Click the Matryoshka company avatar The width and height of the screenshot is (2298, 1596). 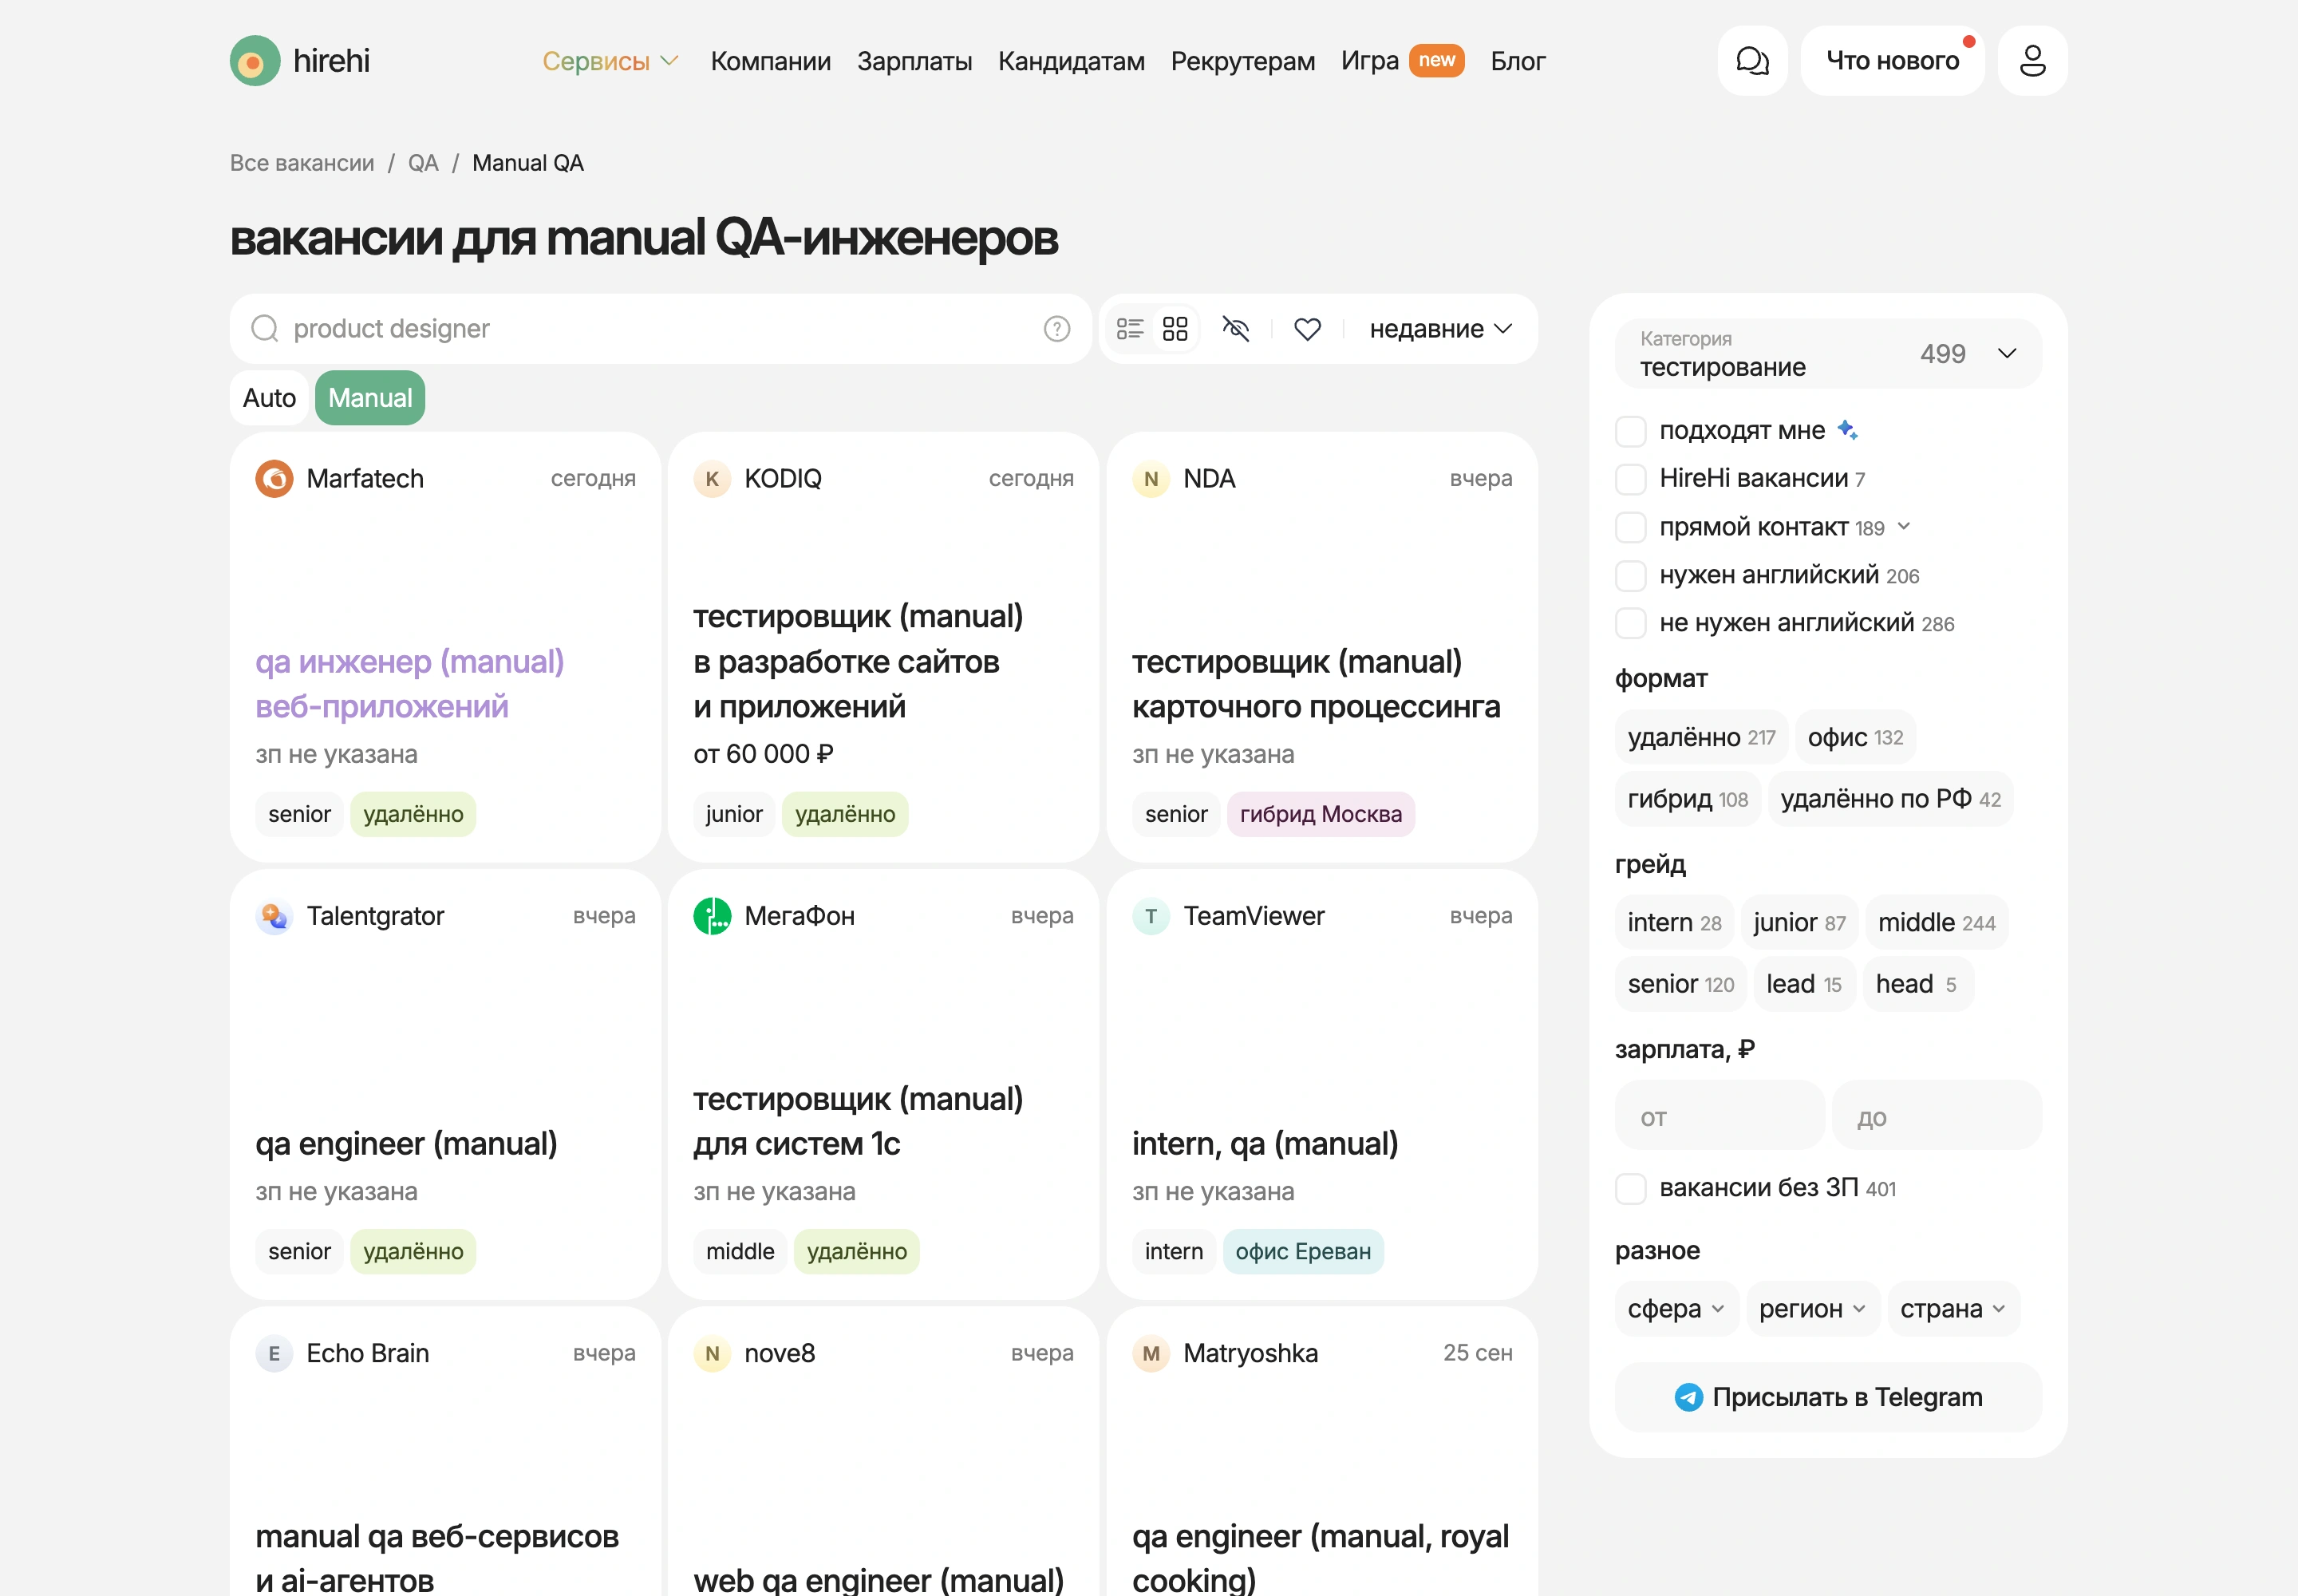(x=1151, y=1353)
